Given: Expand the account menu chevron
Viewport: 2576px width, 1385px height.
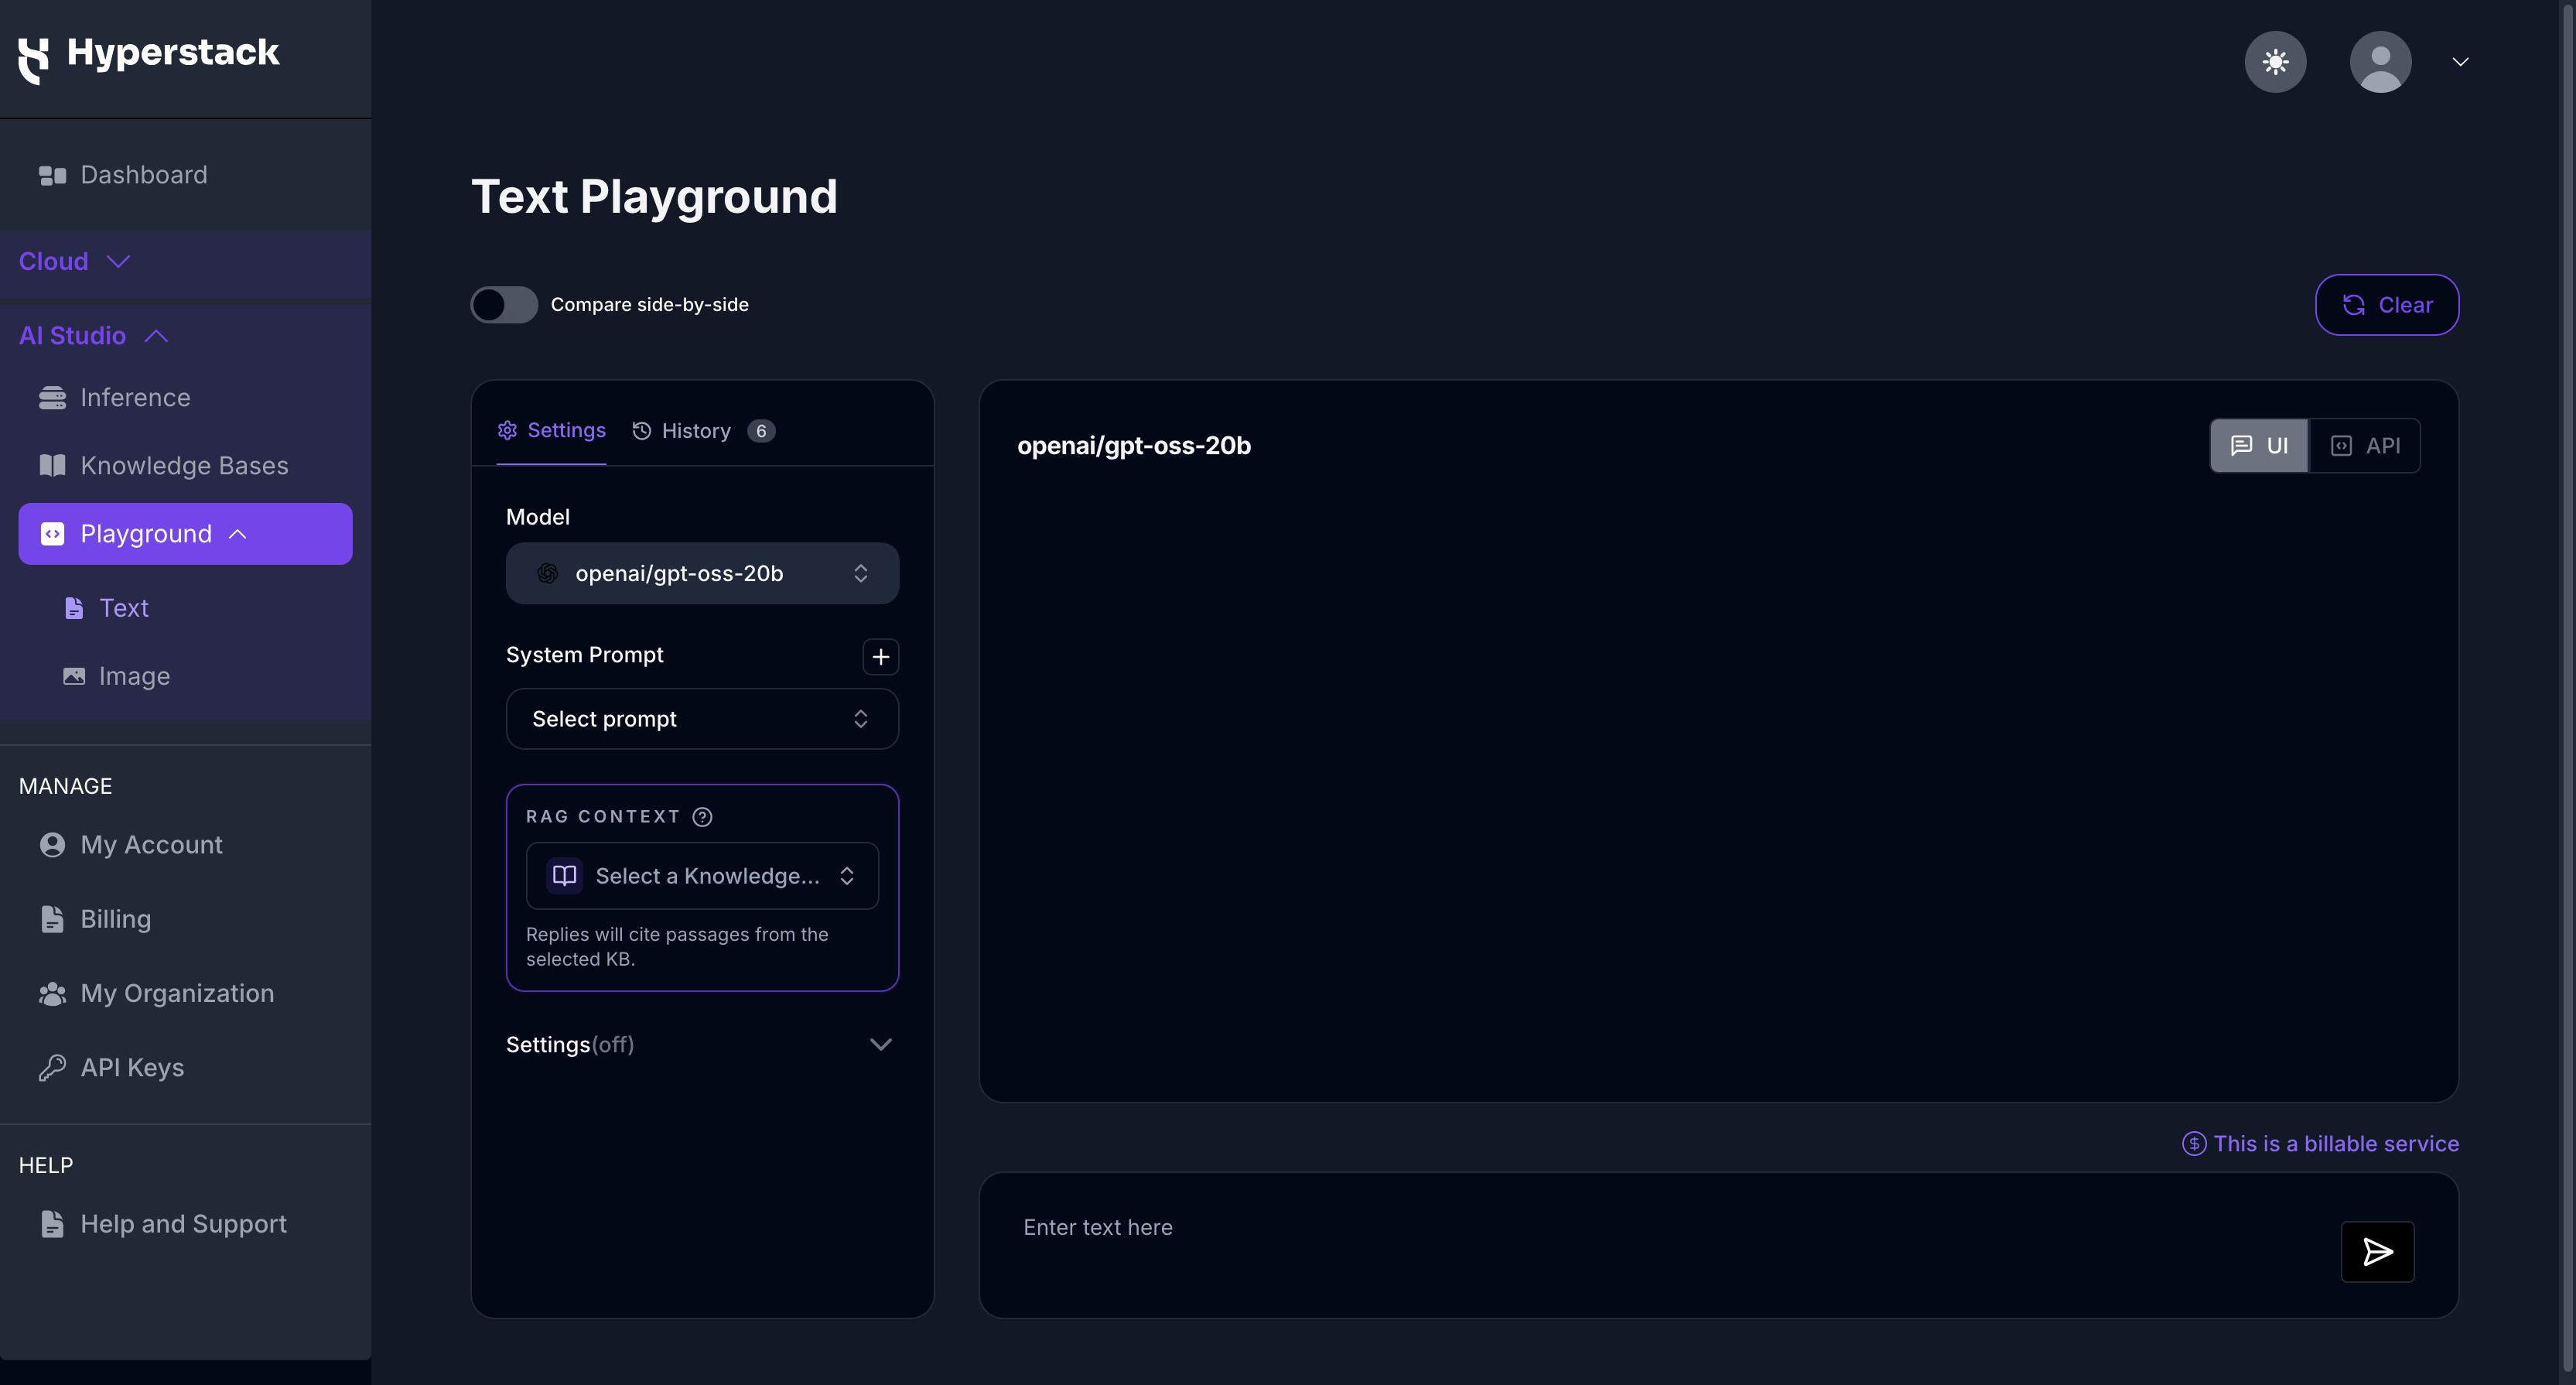Looking at the screenshot, I should [x=2461, y=62].
